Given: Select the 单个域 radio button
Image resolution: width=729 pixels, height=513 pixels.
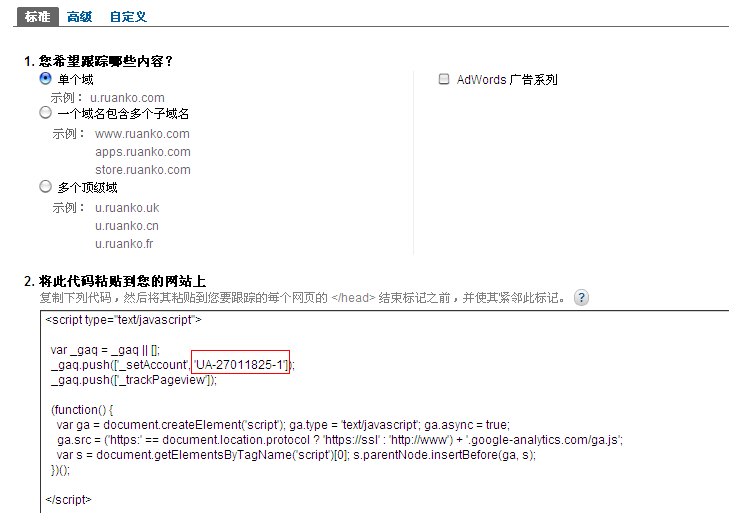Looking at the screenshot, I should click(x=45, y=78).
